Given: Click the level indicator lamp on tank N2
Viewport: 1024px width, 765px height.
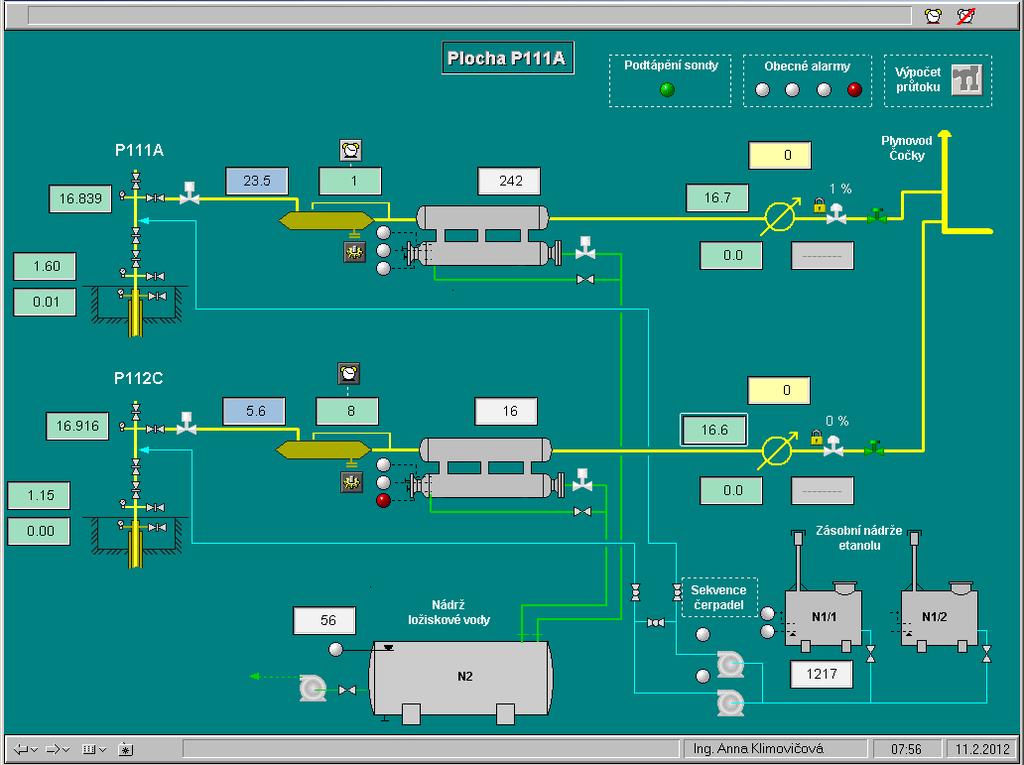Looking at the screenshot, I should [336, 649].
